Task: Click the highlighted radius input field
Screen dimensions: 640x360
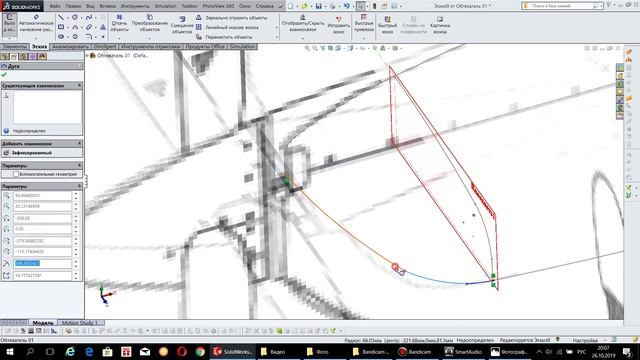Action: point(42,264)
